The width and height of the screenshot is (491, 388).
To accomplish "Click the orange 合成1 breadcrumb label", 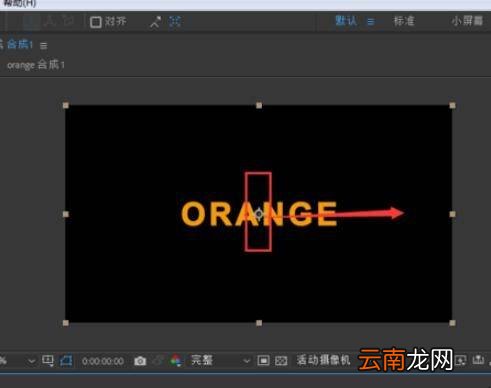I will pos(36,65).
